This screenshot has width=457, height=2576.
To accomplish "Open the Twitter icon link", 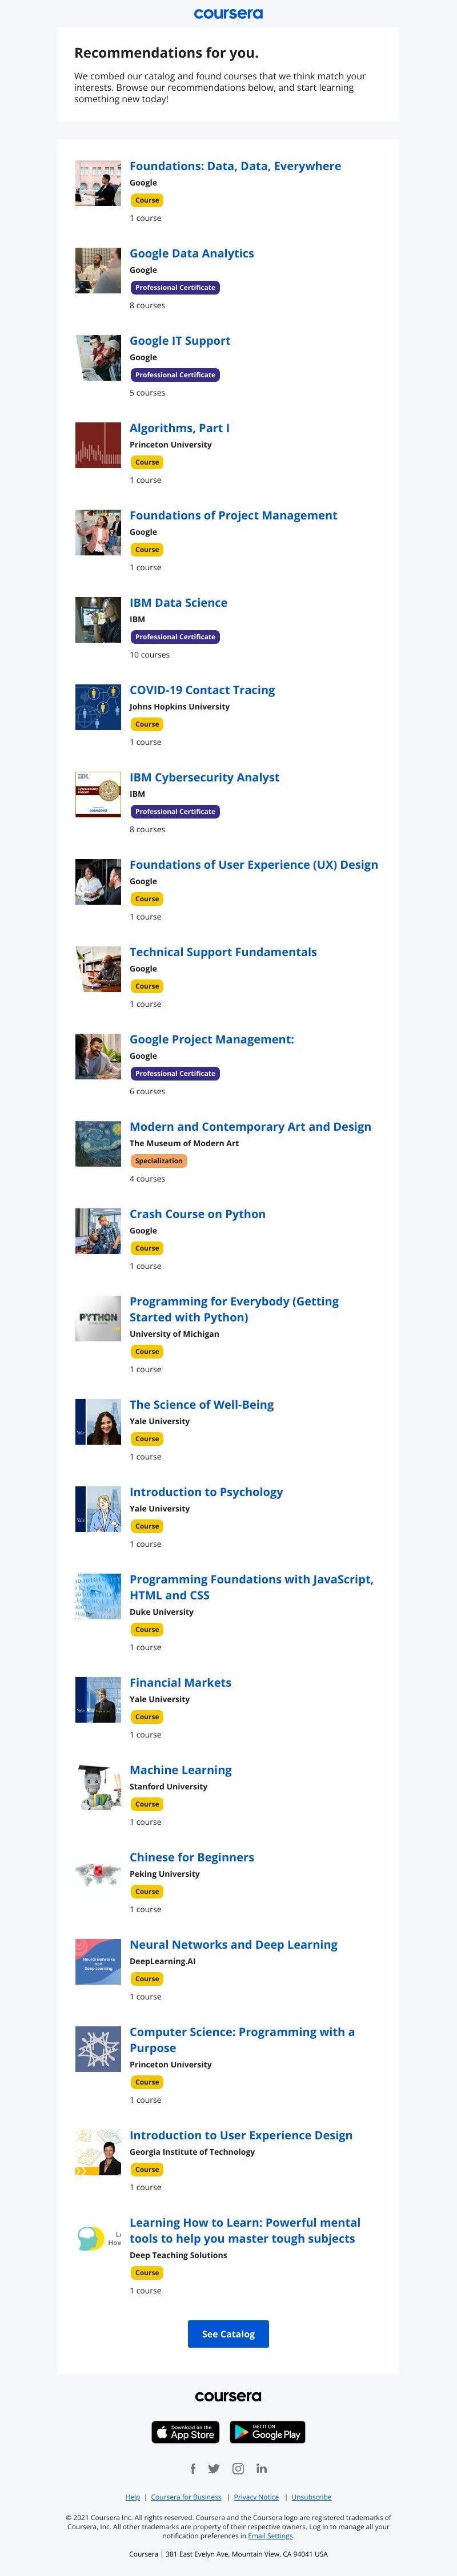I will pos(214,2468).
